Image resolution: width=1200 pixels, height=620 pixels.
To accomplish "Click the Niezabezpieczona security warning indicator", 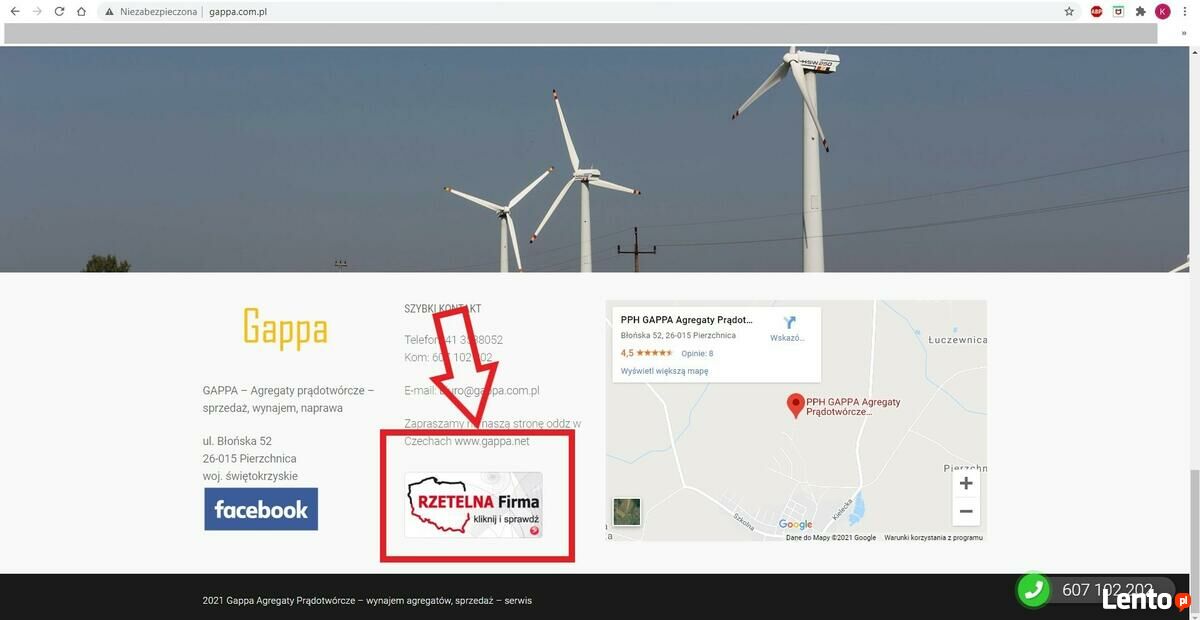I will [151, 12].
